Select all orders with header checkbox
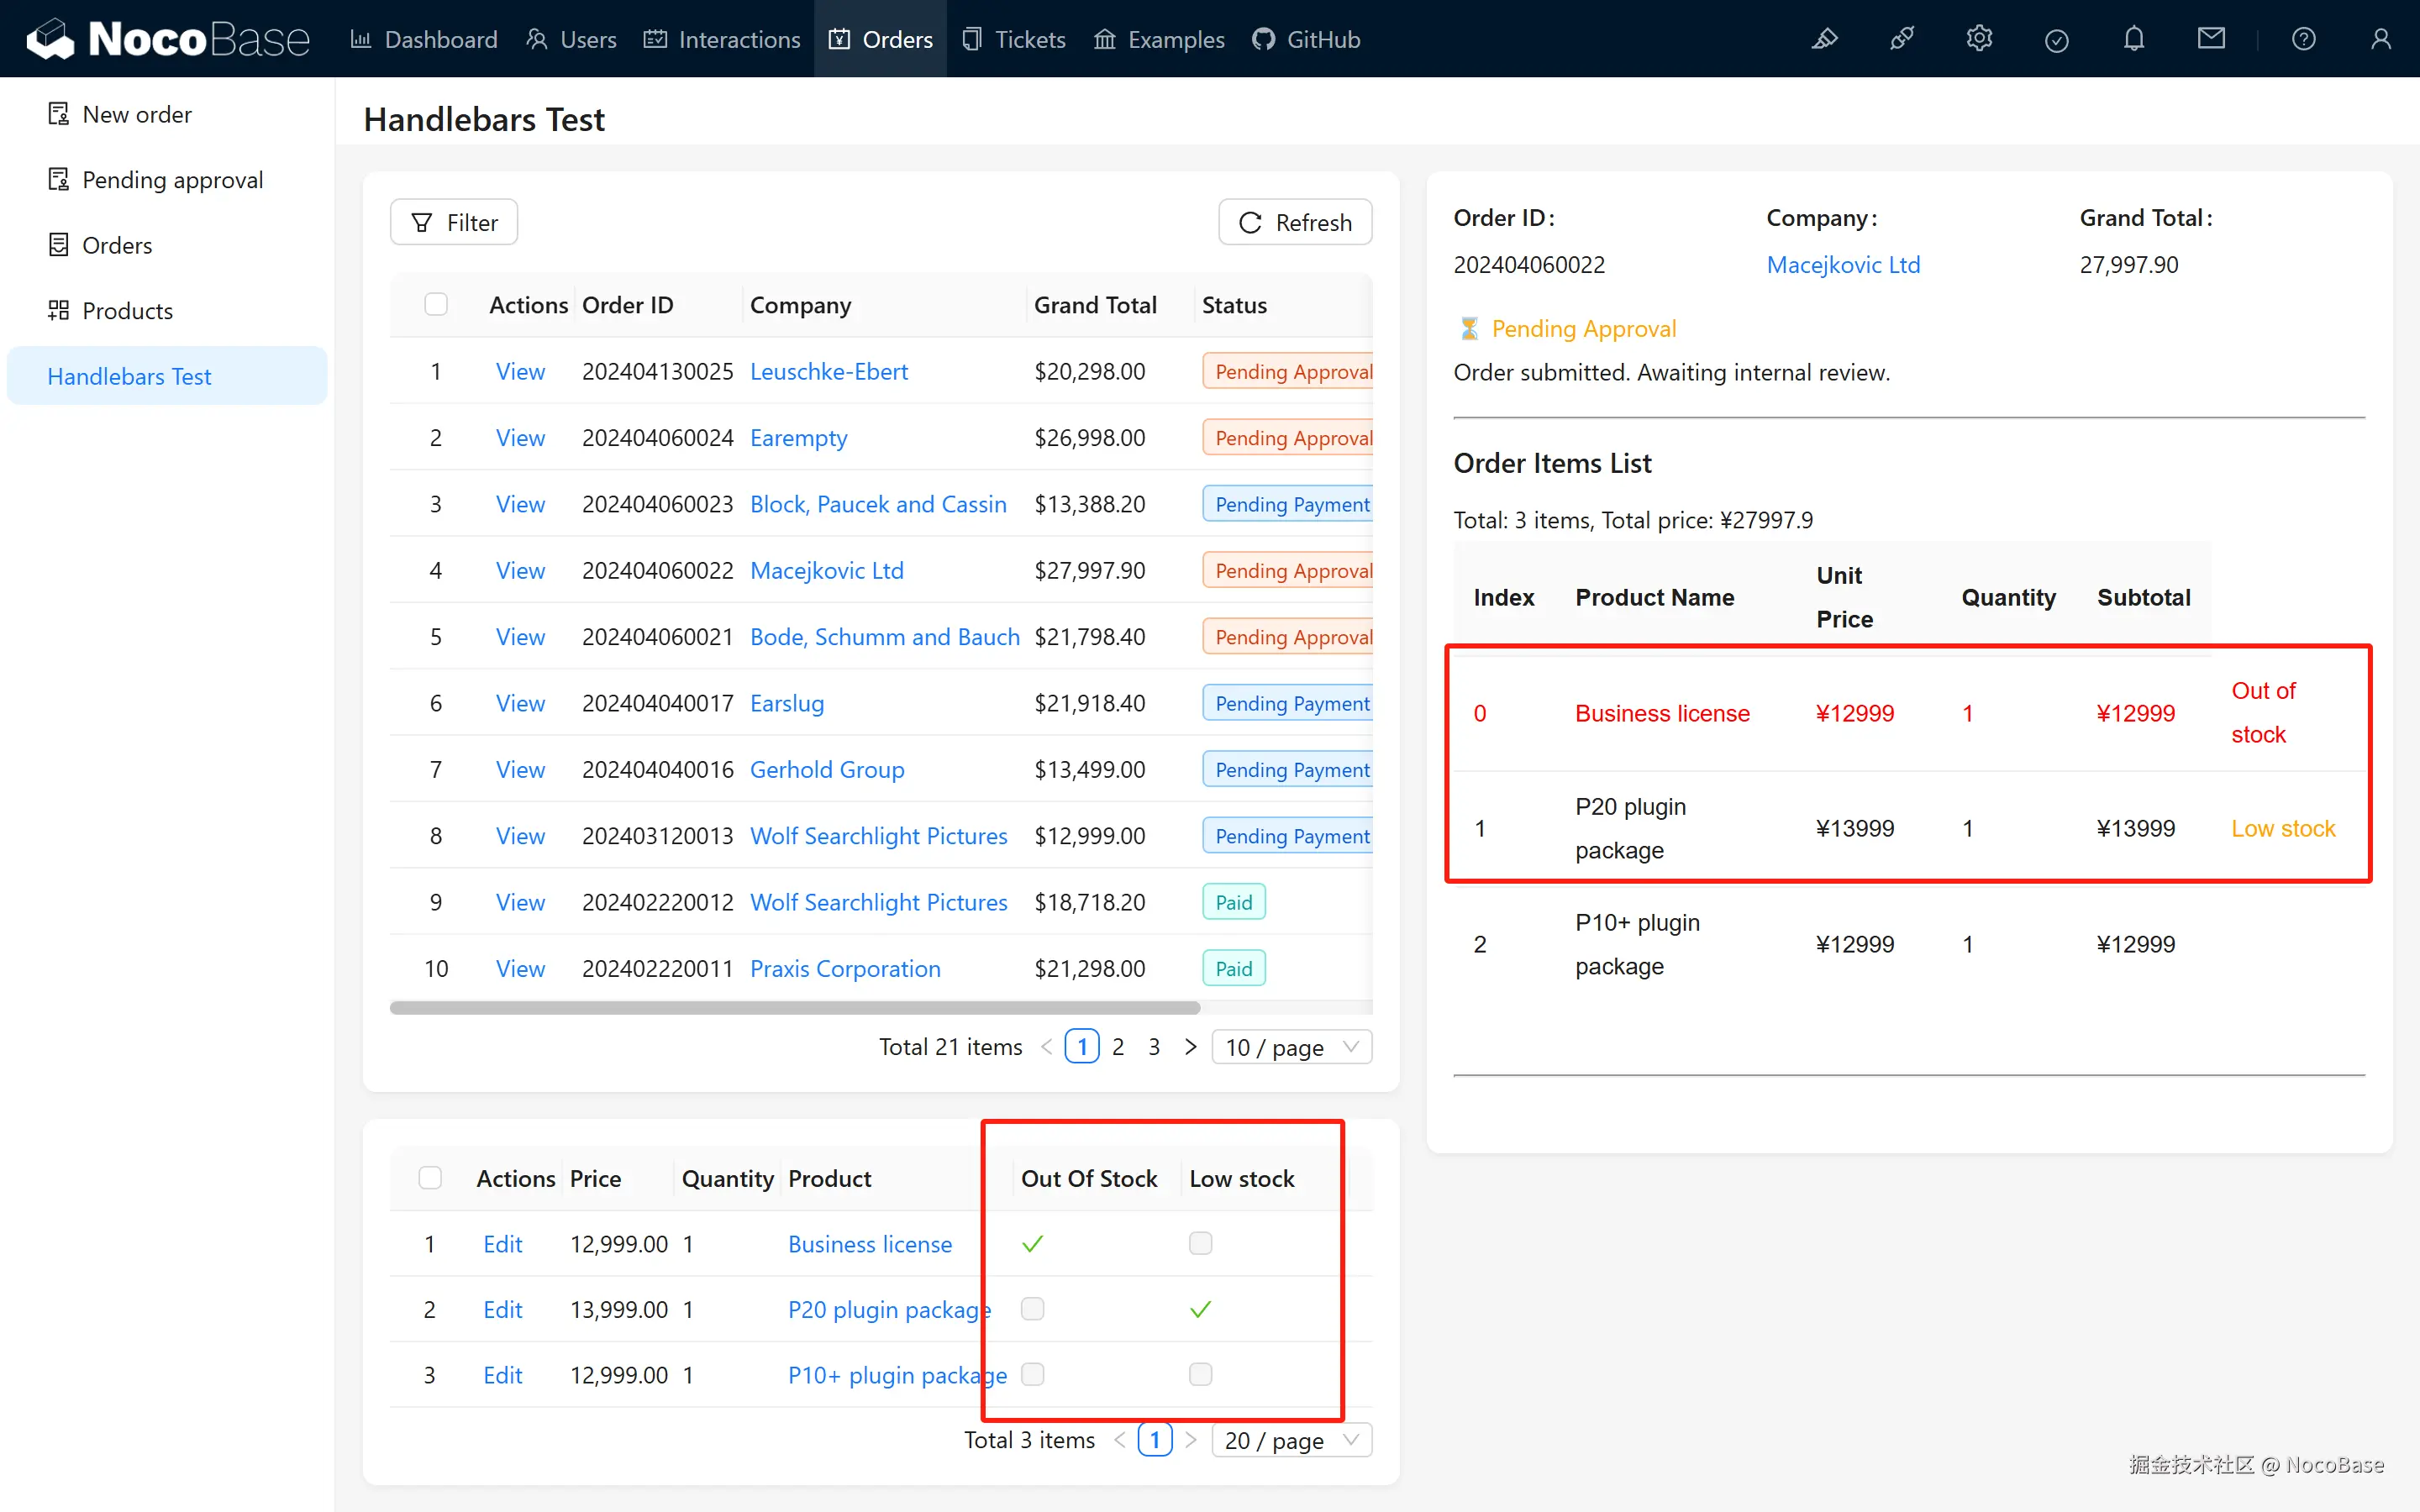The width and height of the screenshot is (2420, 1512). coord(436,304)
